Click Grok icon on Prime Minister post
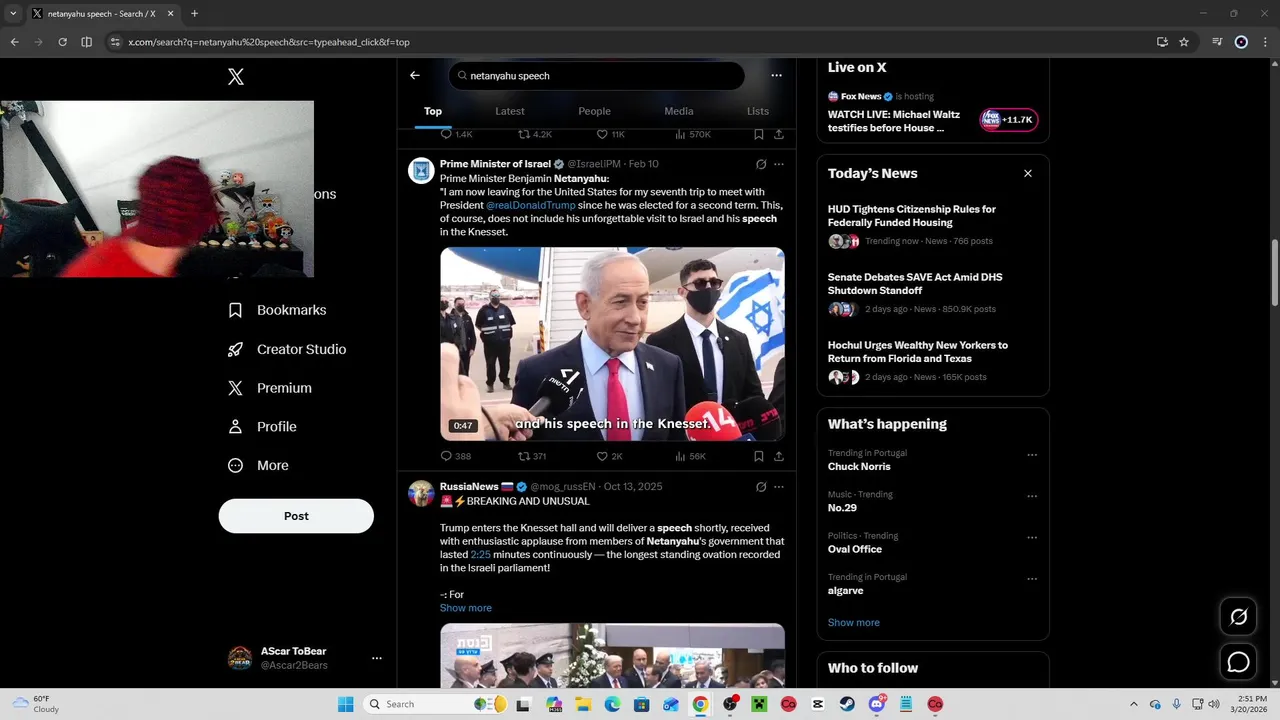 (761, 164)
